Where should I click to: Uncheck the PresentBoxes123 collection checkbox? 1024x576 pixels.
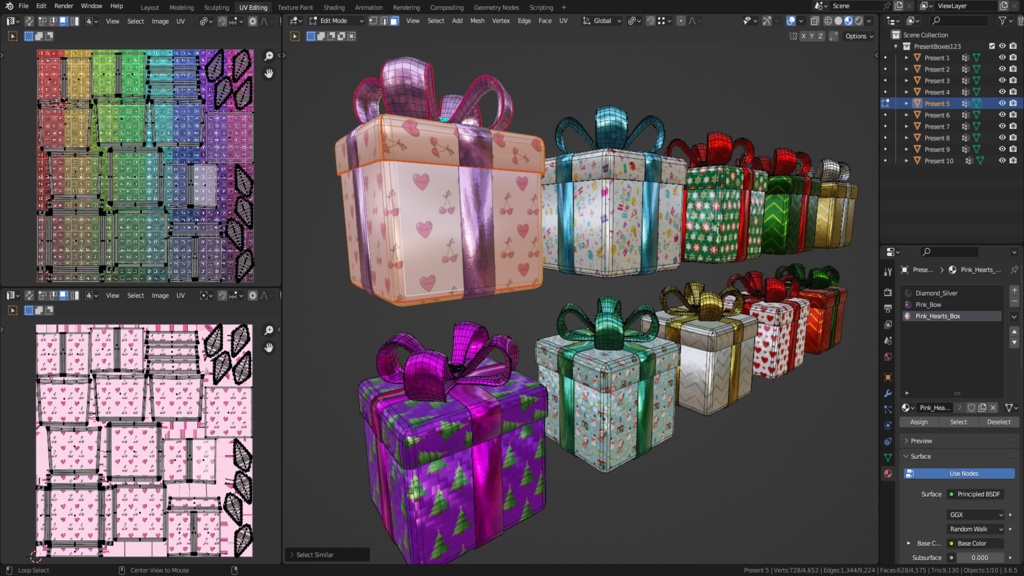click(x=991, y=46)
